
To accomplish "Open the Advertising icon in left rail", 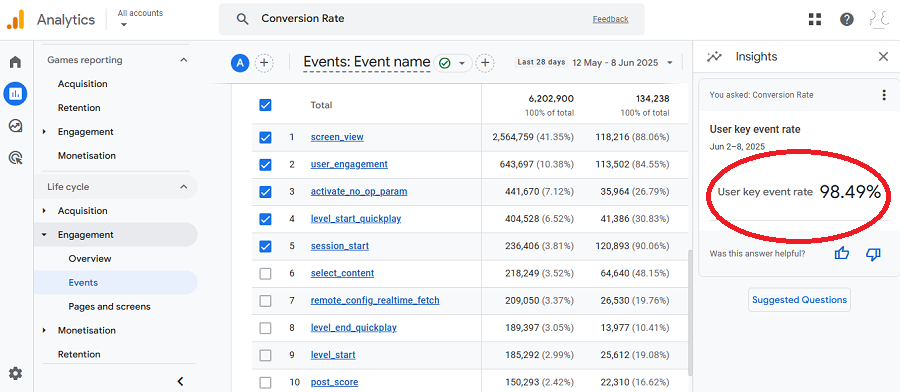I will coord(15,157).
